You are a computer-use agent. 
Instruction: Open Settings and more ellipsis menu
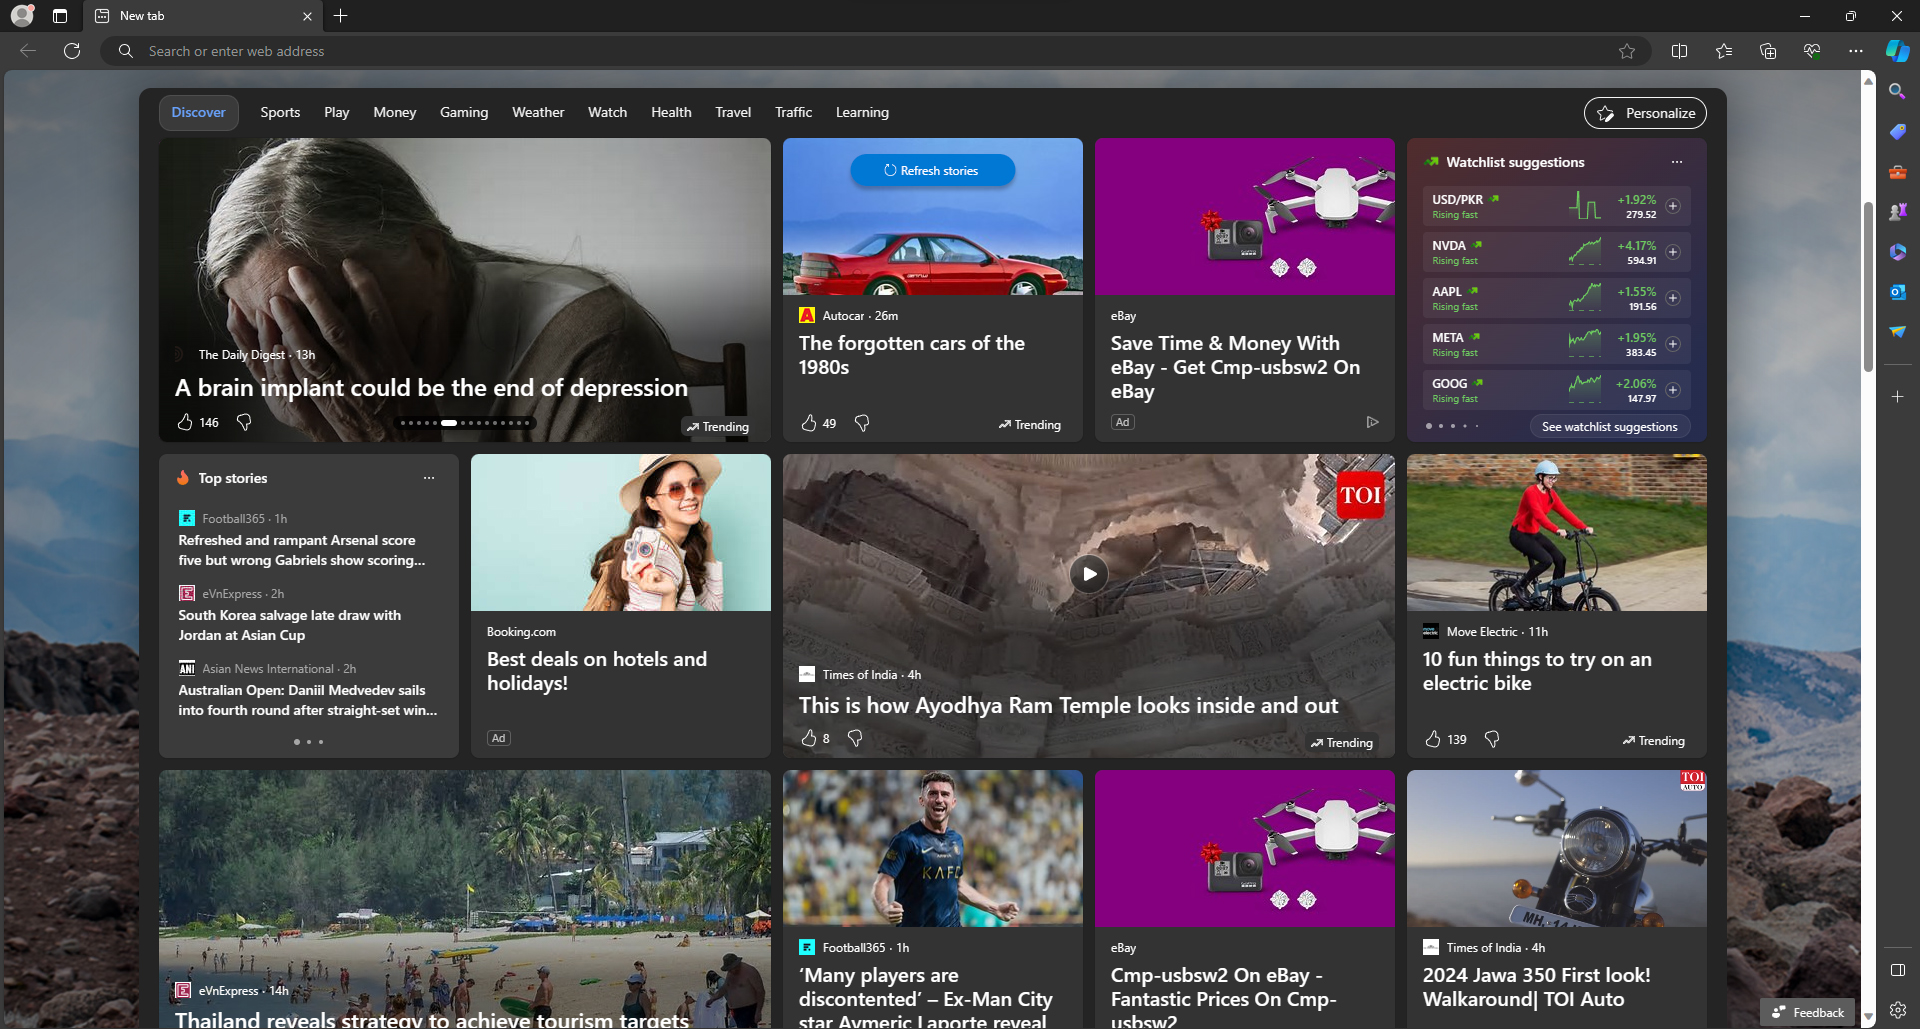click(1856, 51)
